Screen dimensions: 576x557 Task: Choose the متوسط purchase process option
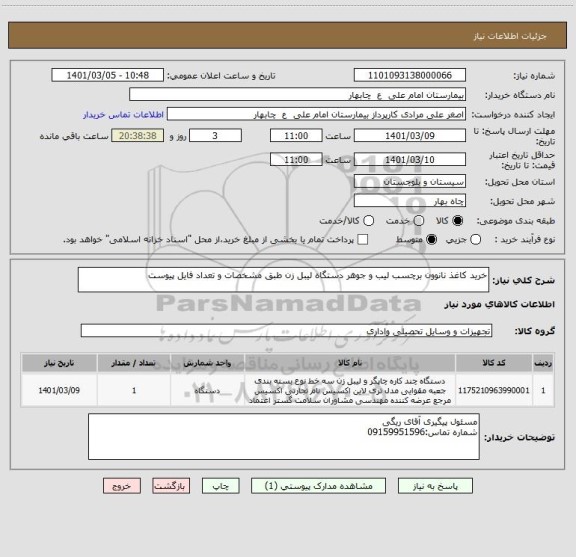431,240
